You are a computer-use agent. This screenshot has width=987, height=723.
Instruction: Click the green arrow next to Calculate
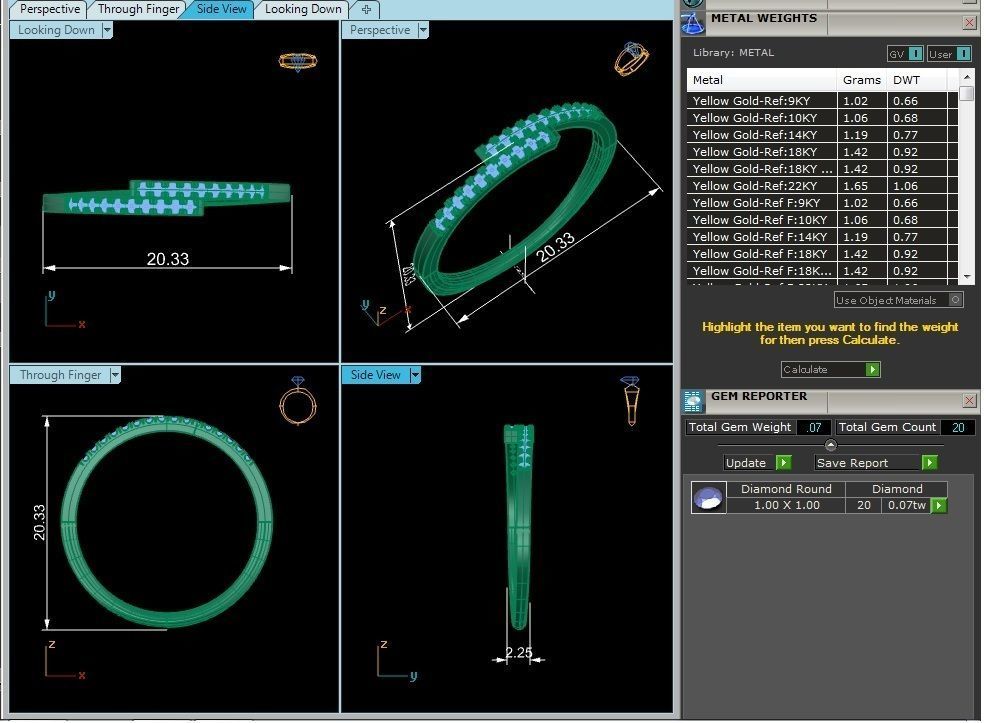click(x=872, y=369)
